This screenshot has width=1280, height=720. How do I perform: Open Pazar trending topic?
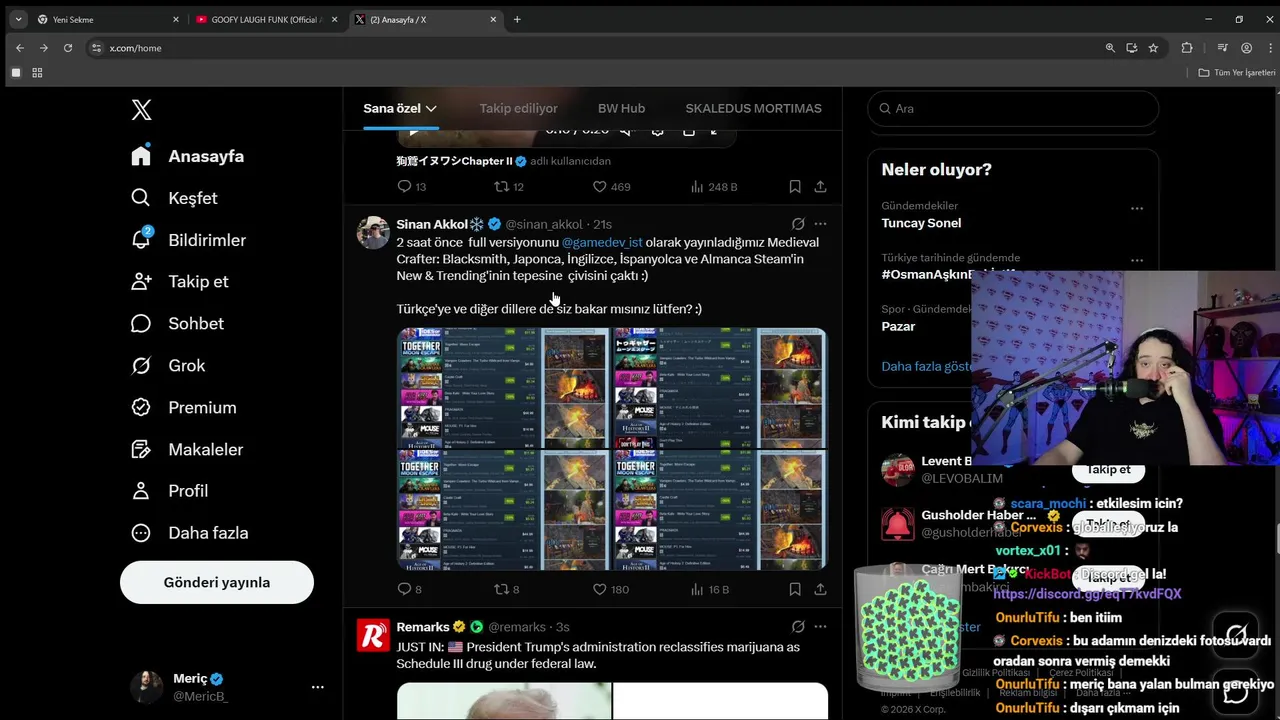click(898, 326)
